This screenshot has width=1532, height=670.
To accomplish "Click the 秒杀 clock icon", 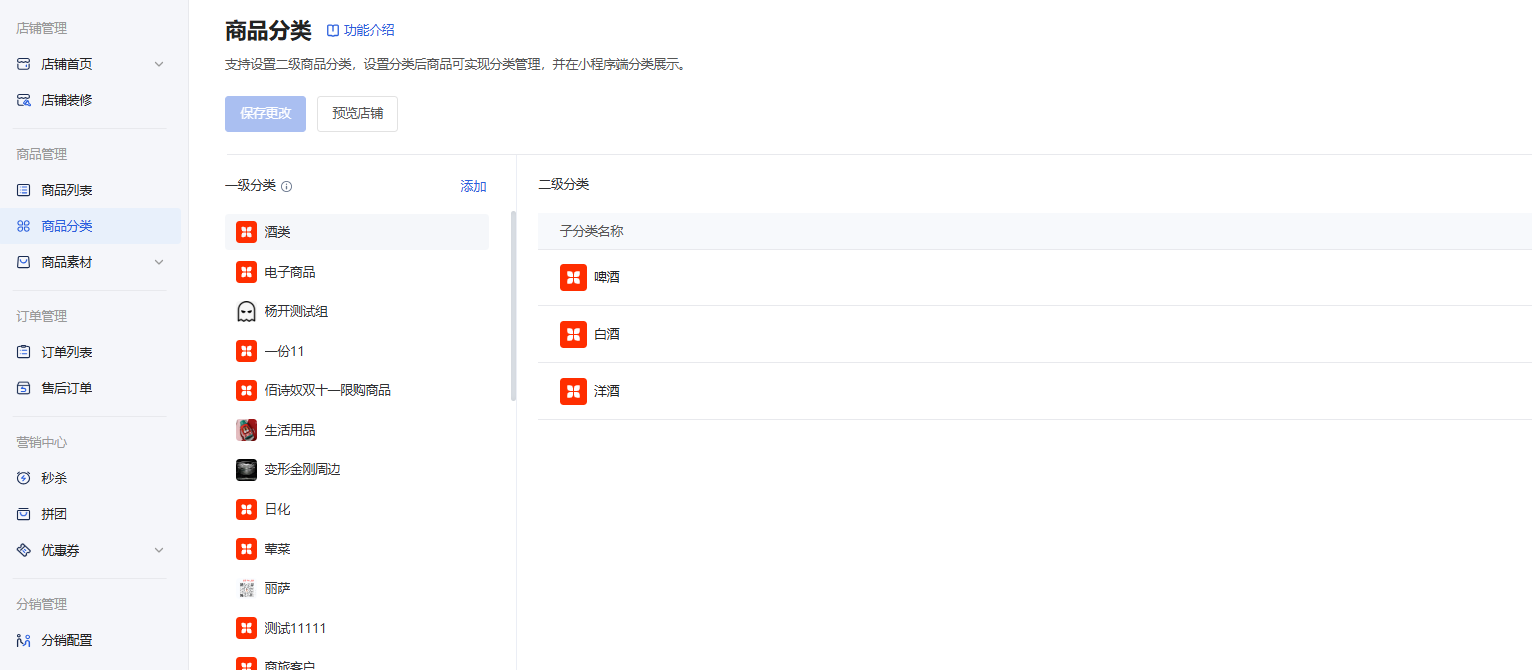I will (24, 478).
